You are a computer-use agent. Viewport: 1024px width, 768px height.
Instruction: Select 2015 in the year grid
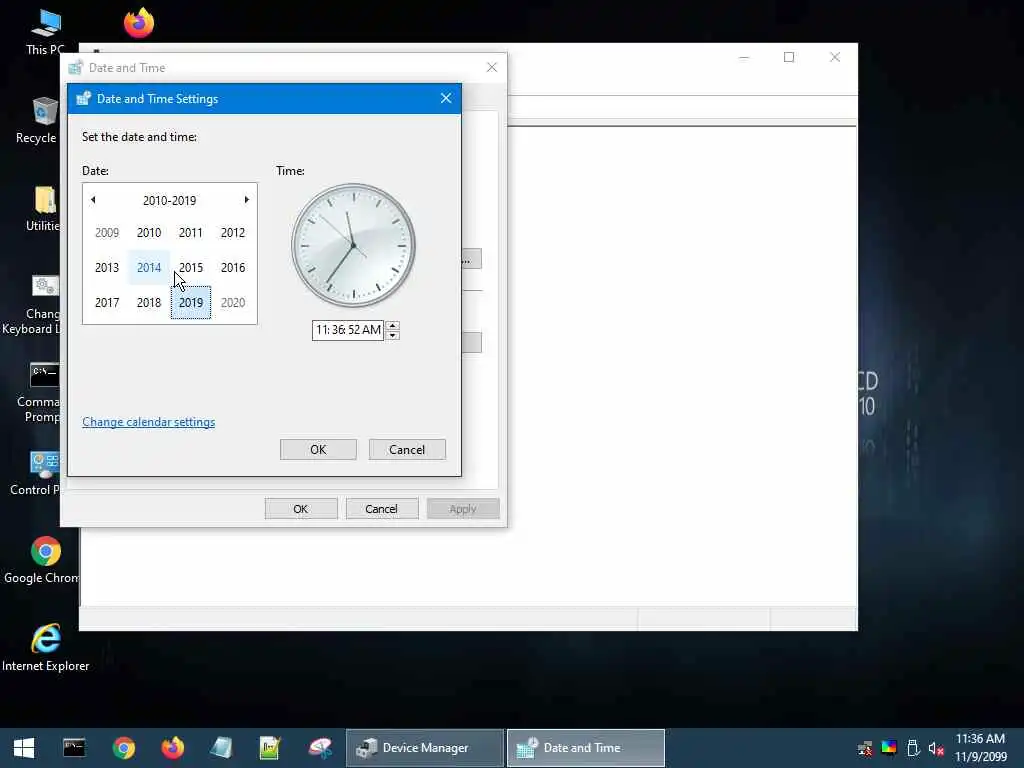coord(191,268)
